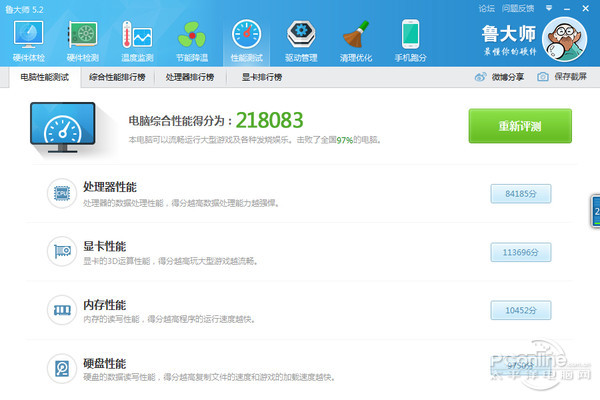The image size is (600, 400).
Task: Click the camera save screenshot icon
Action: (543, 77)
